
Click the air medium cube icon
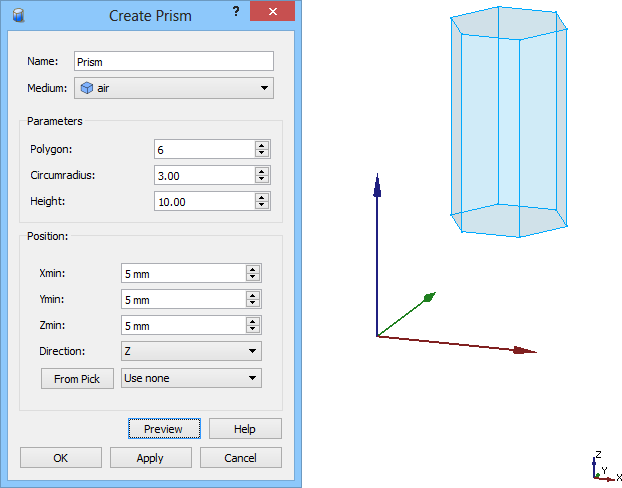click(86, 88)
